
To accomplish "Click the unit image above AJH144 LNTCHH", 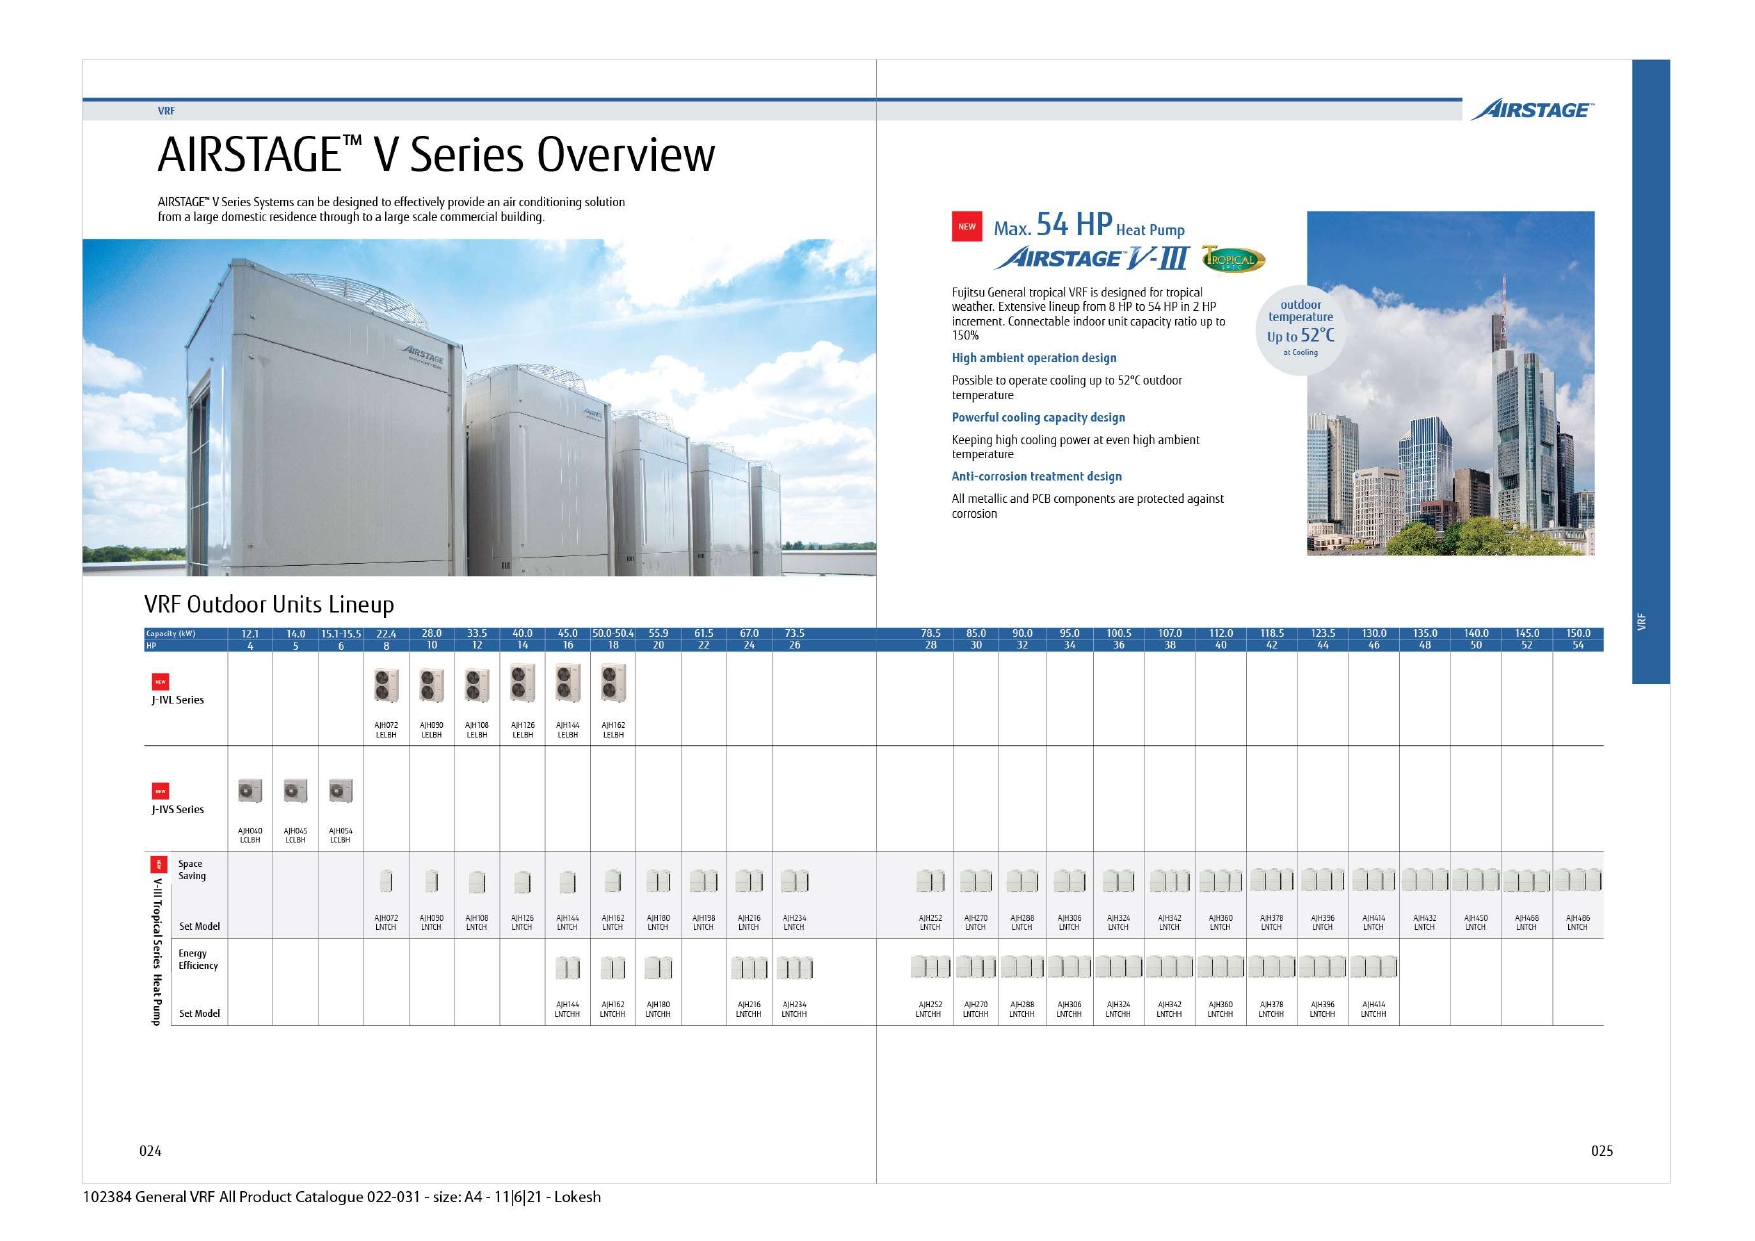I will [x=567, y=968].
